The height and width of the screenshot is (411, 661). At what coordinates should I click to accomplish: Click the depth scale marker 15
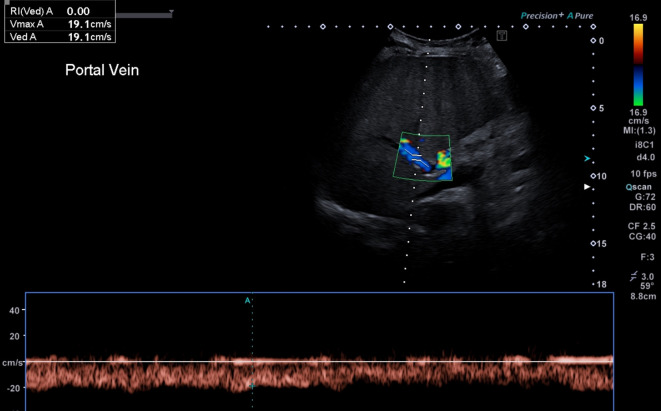(x=602, y=244)
